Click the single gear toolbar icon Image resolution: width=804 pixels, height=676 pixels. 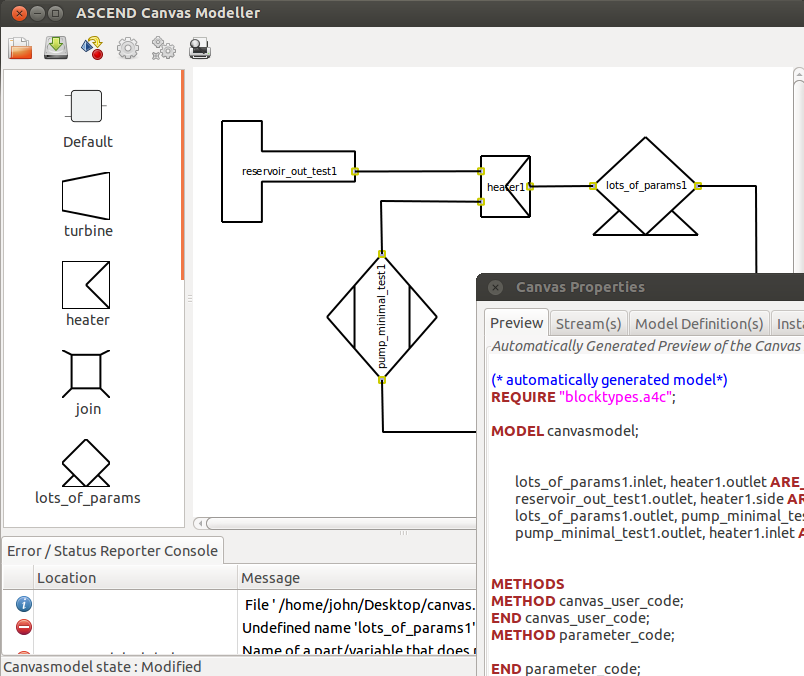point(128,47)
